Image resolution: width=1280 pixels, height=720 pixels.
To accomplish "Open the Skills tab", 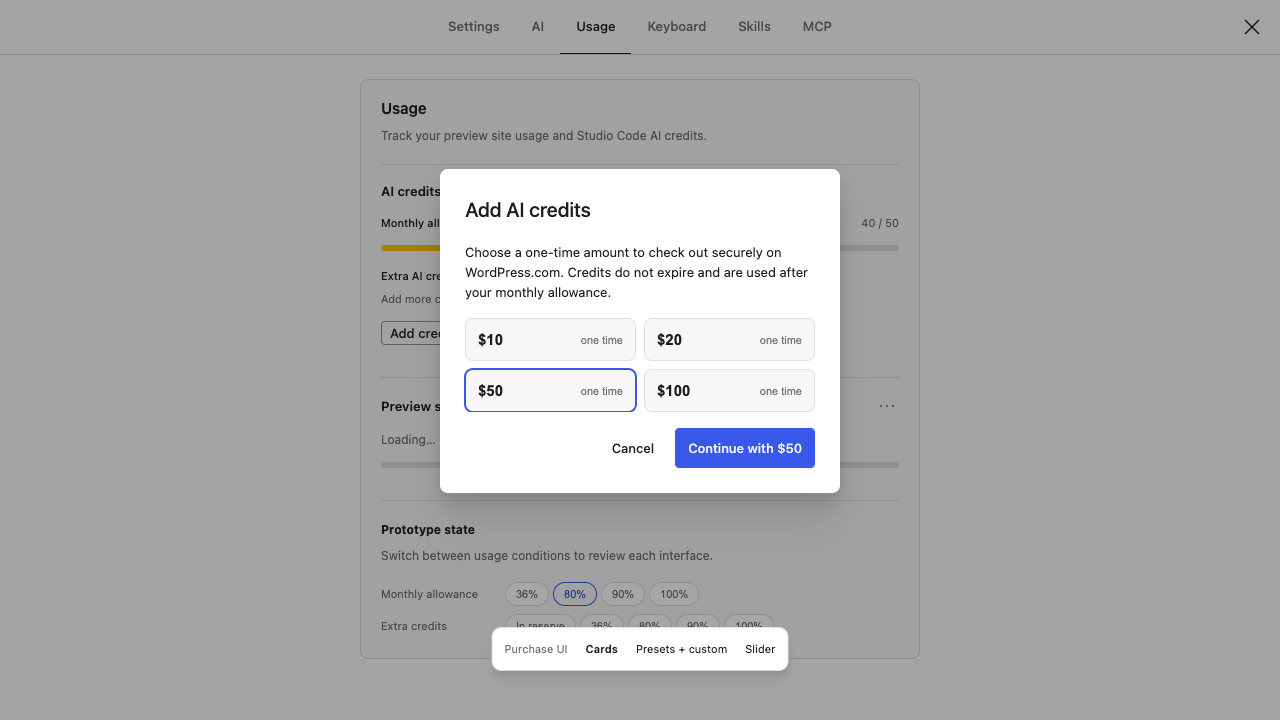I will 755,27.
